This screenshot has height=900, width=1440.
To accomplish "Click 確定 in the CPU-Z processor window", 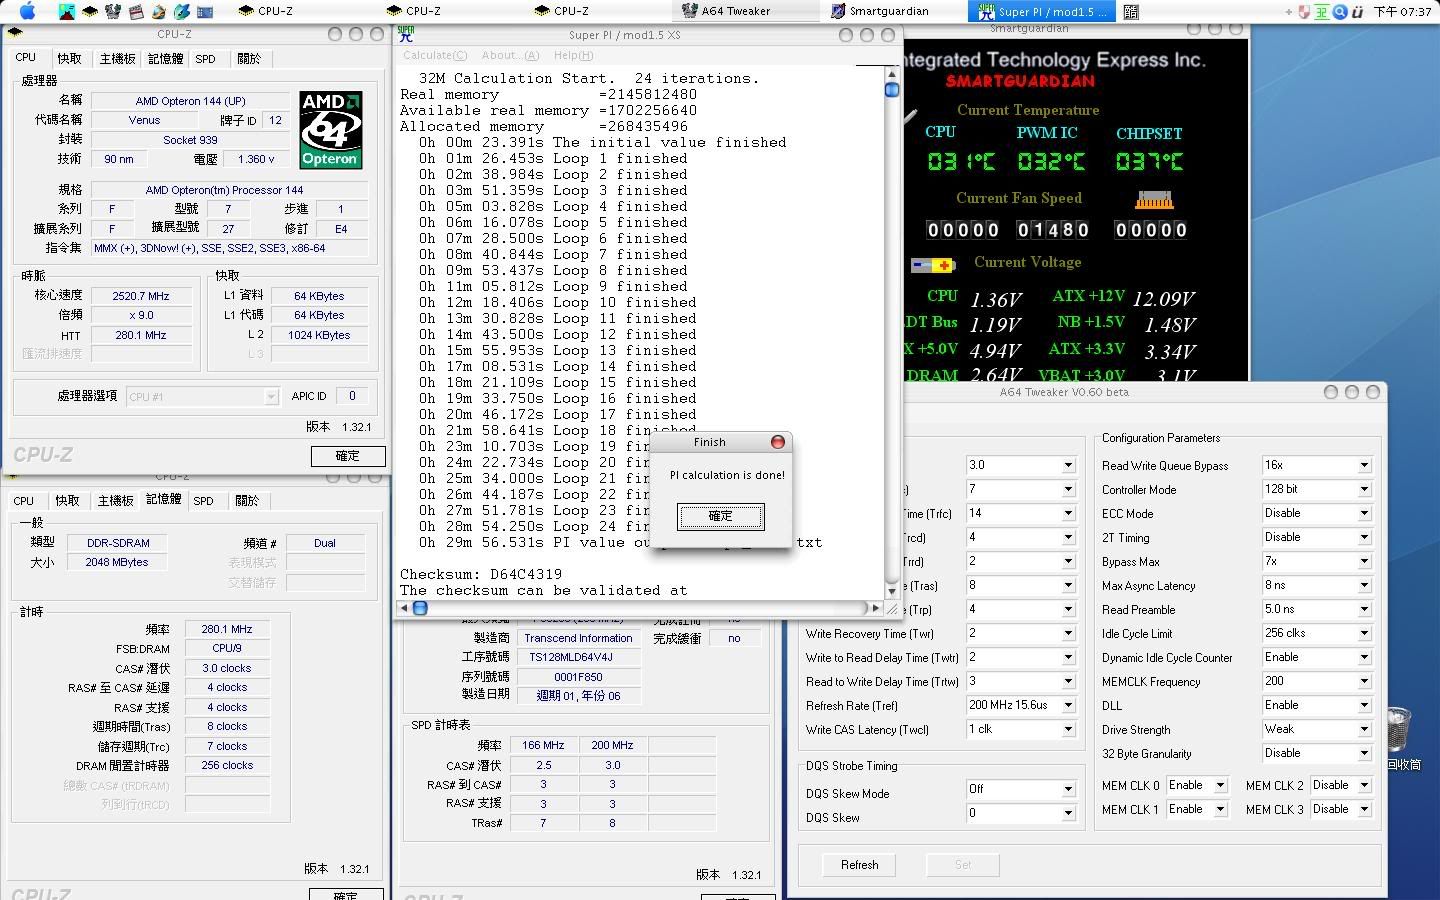I will coord(347,456).
